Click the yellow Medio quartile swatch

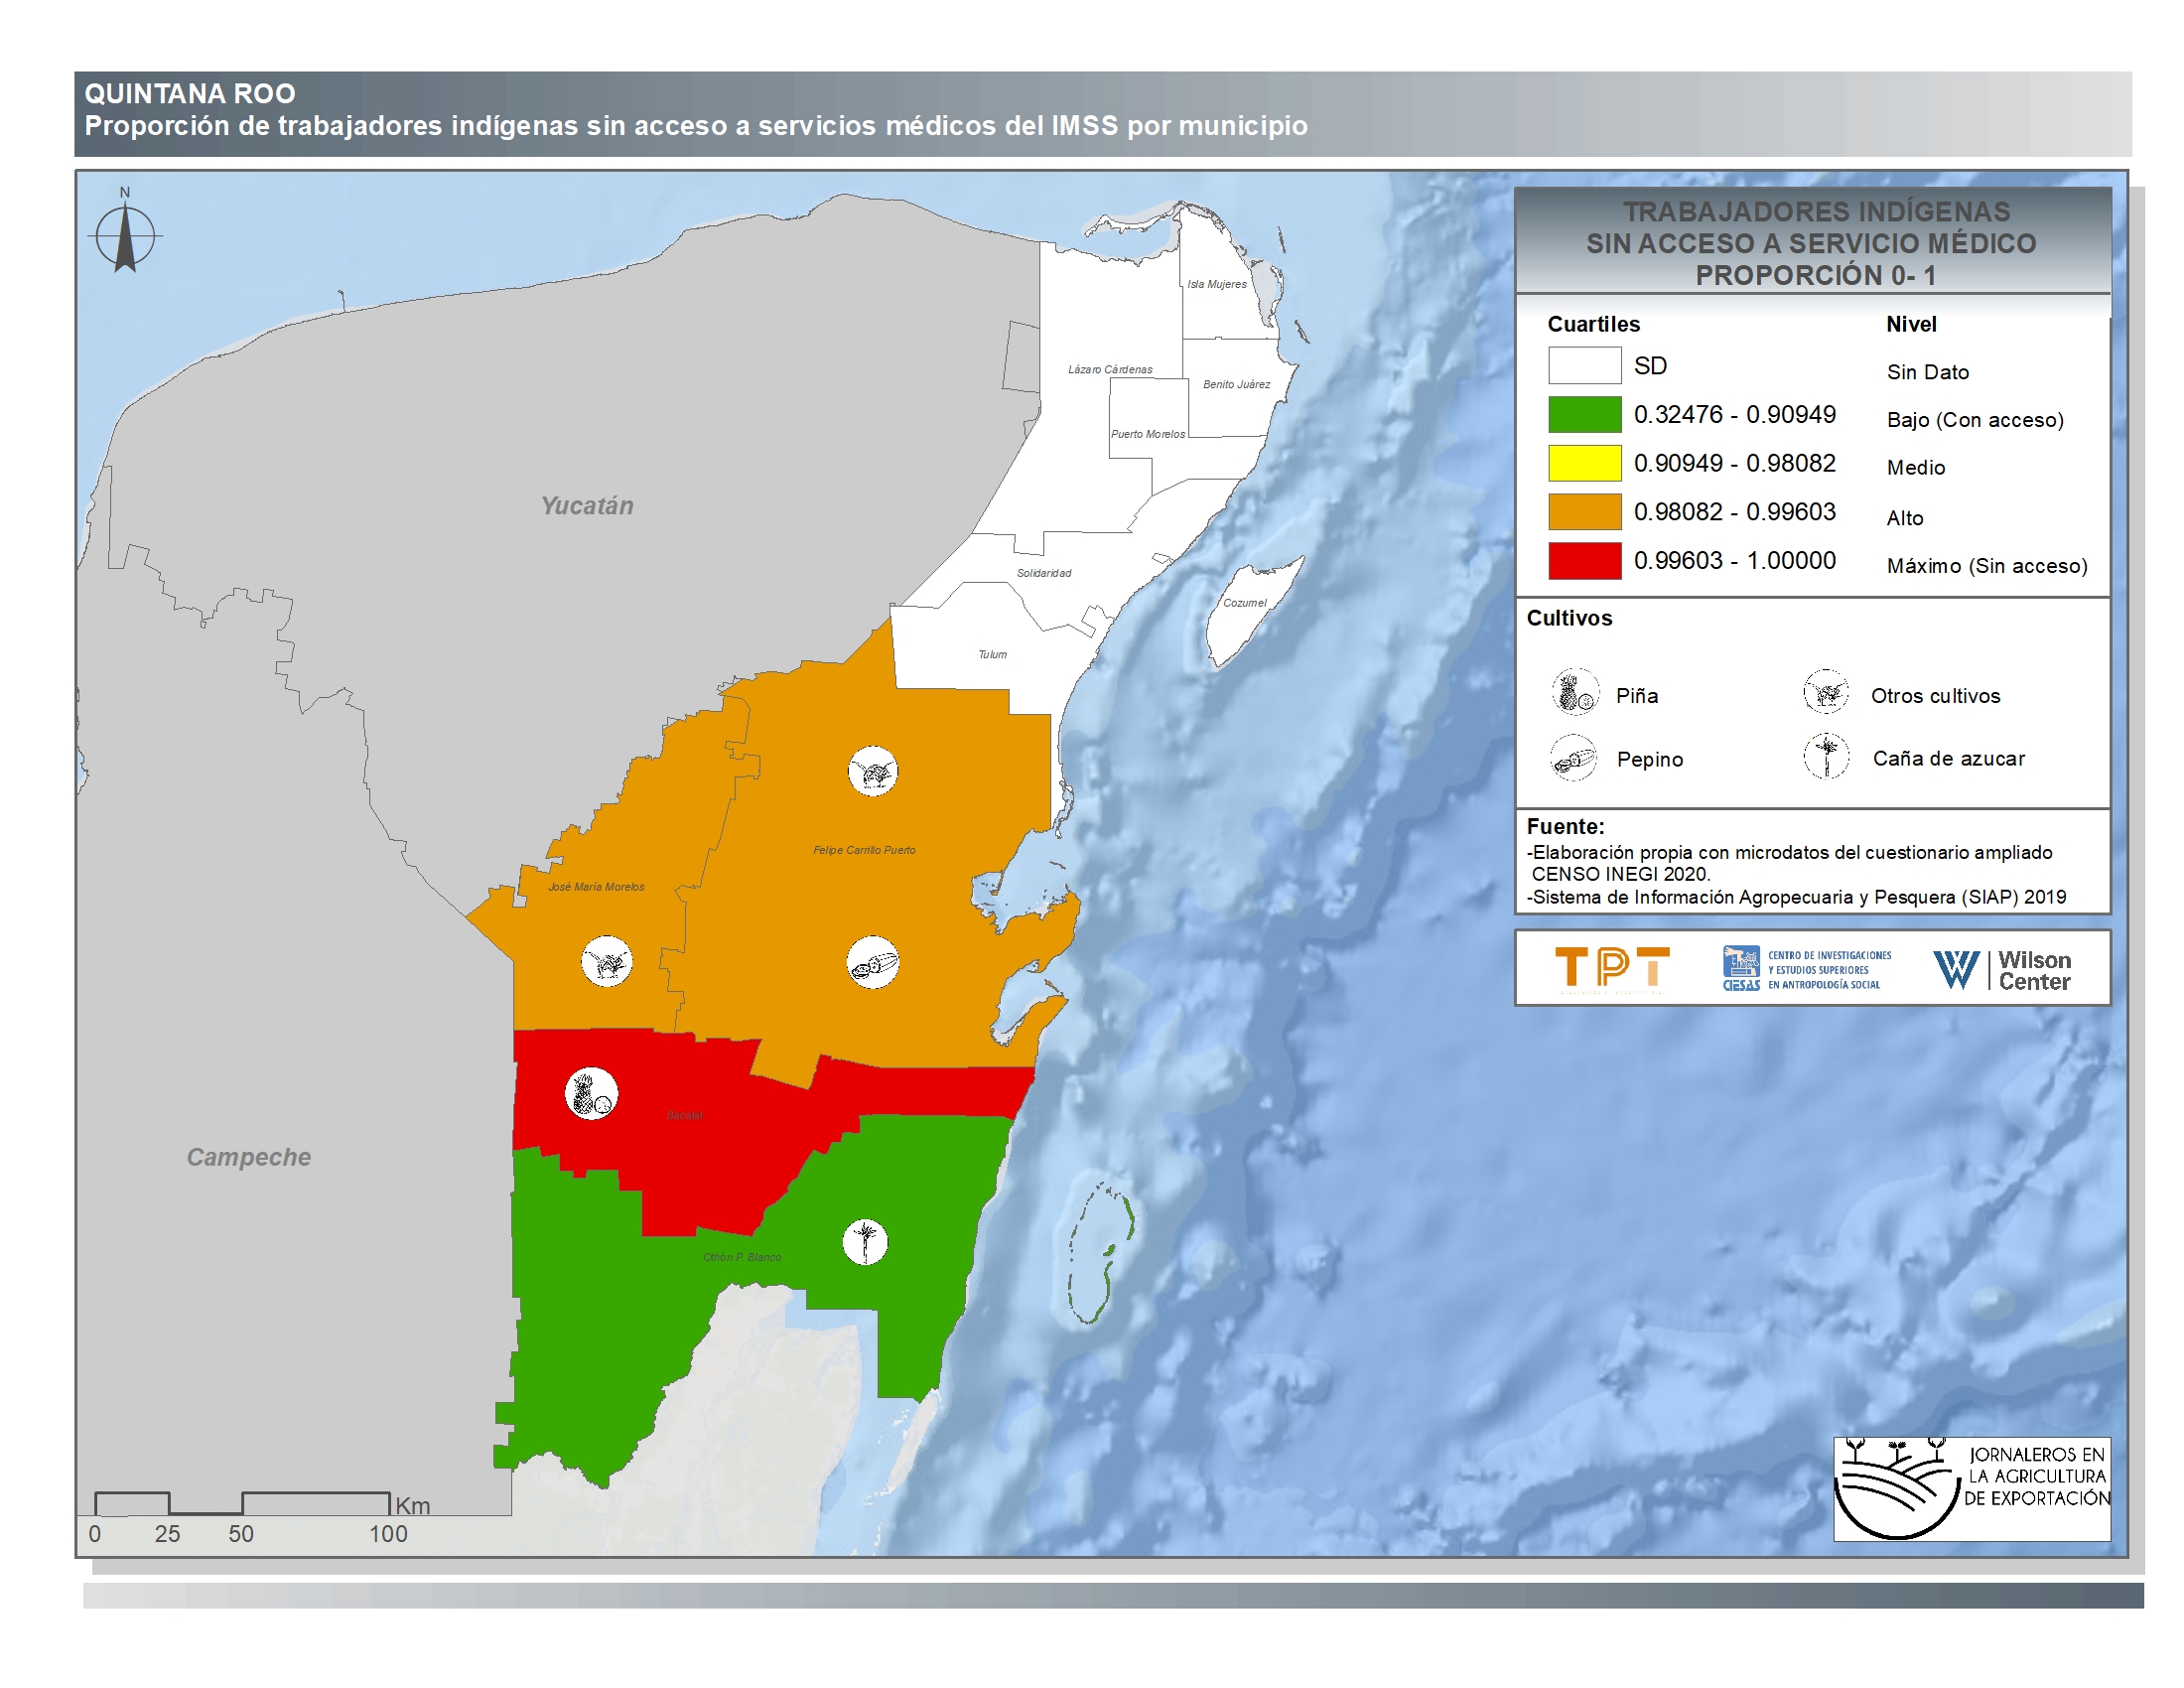click(1584, 463)
